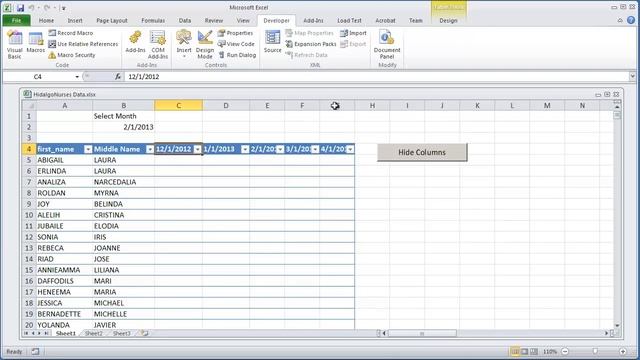Click the Select Month cell
Viewport: 640px width, 360px height.
[x=124, y=116]
